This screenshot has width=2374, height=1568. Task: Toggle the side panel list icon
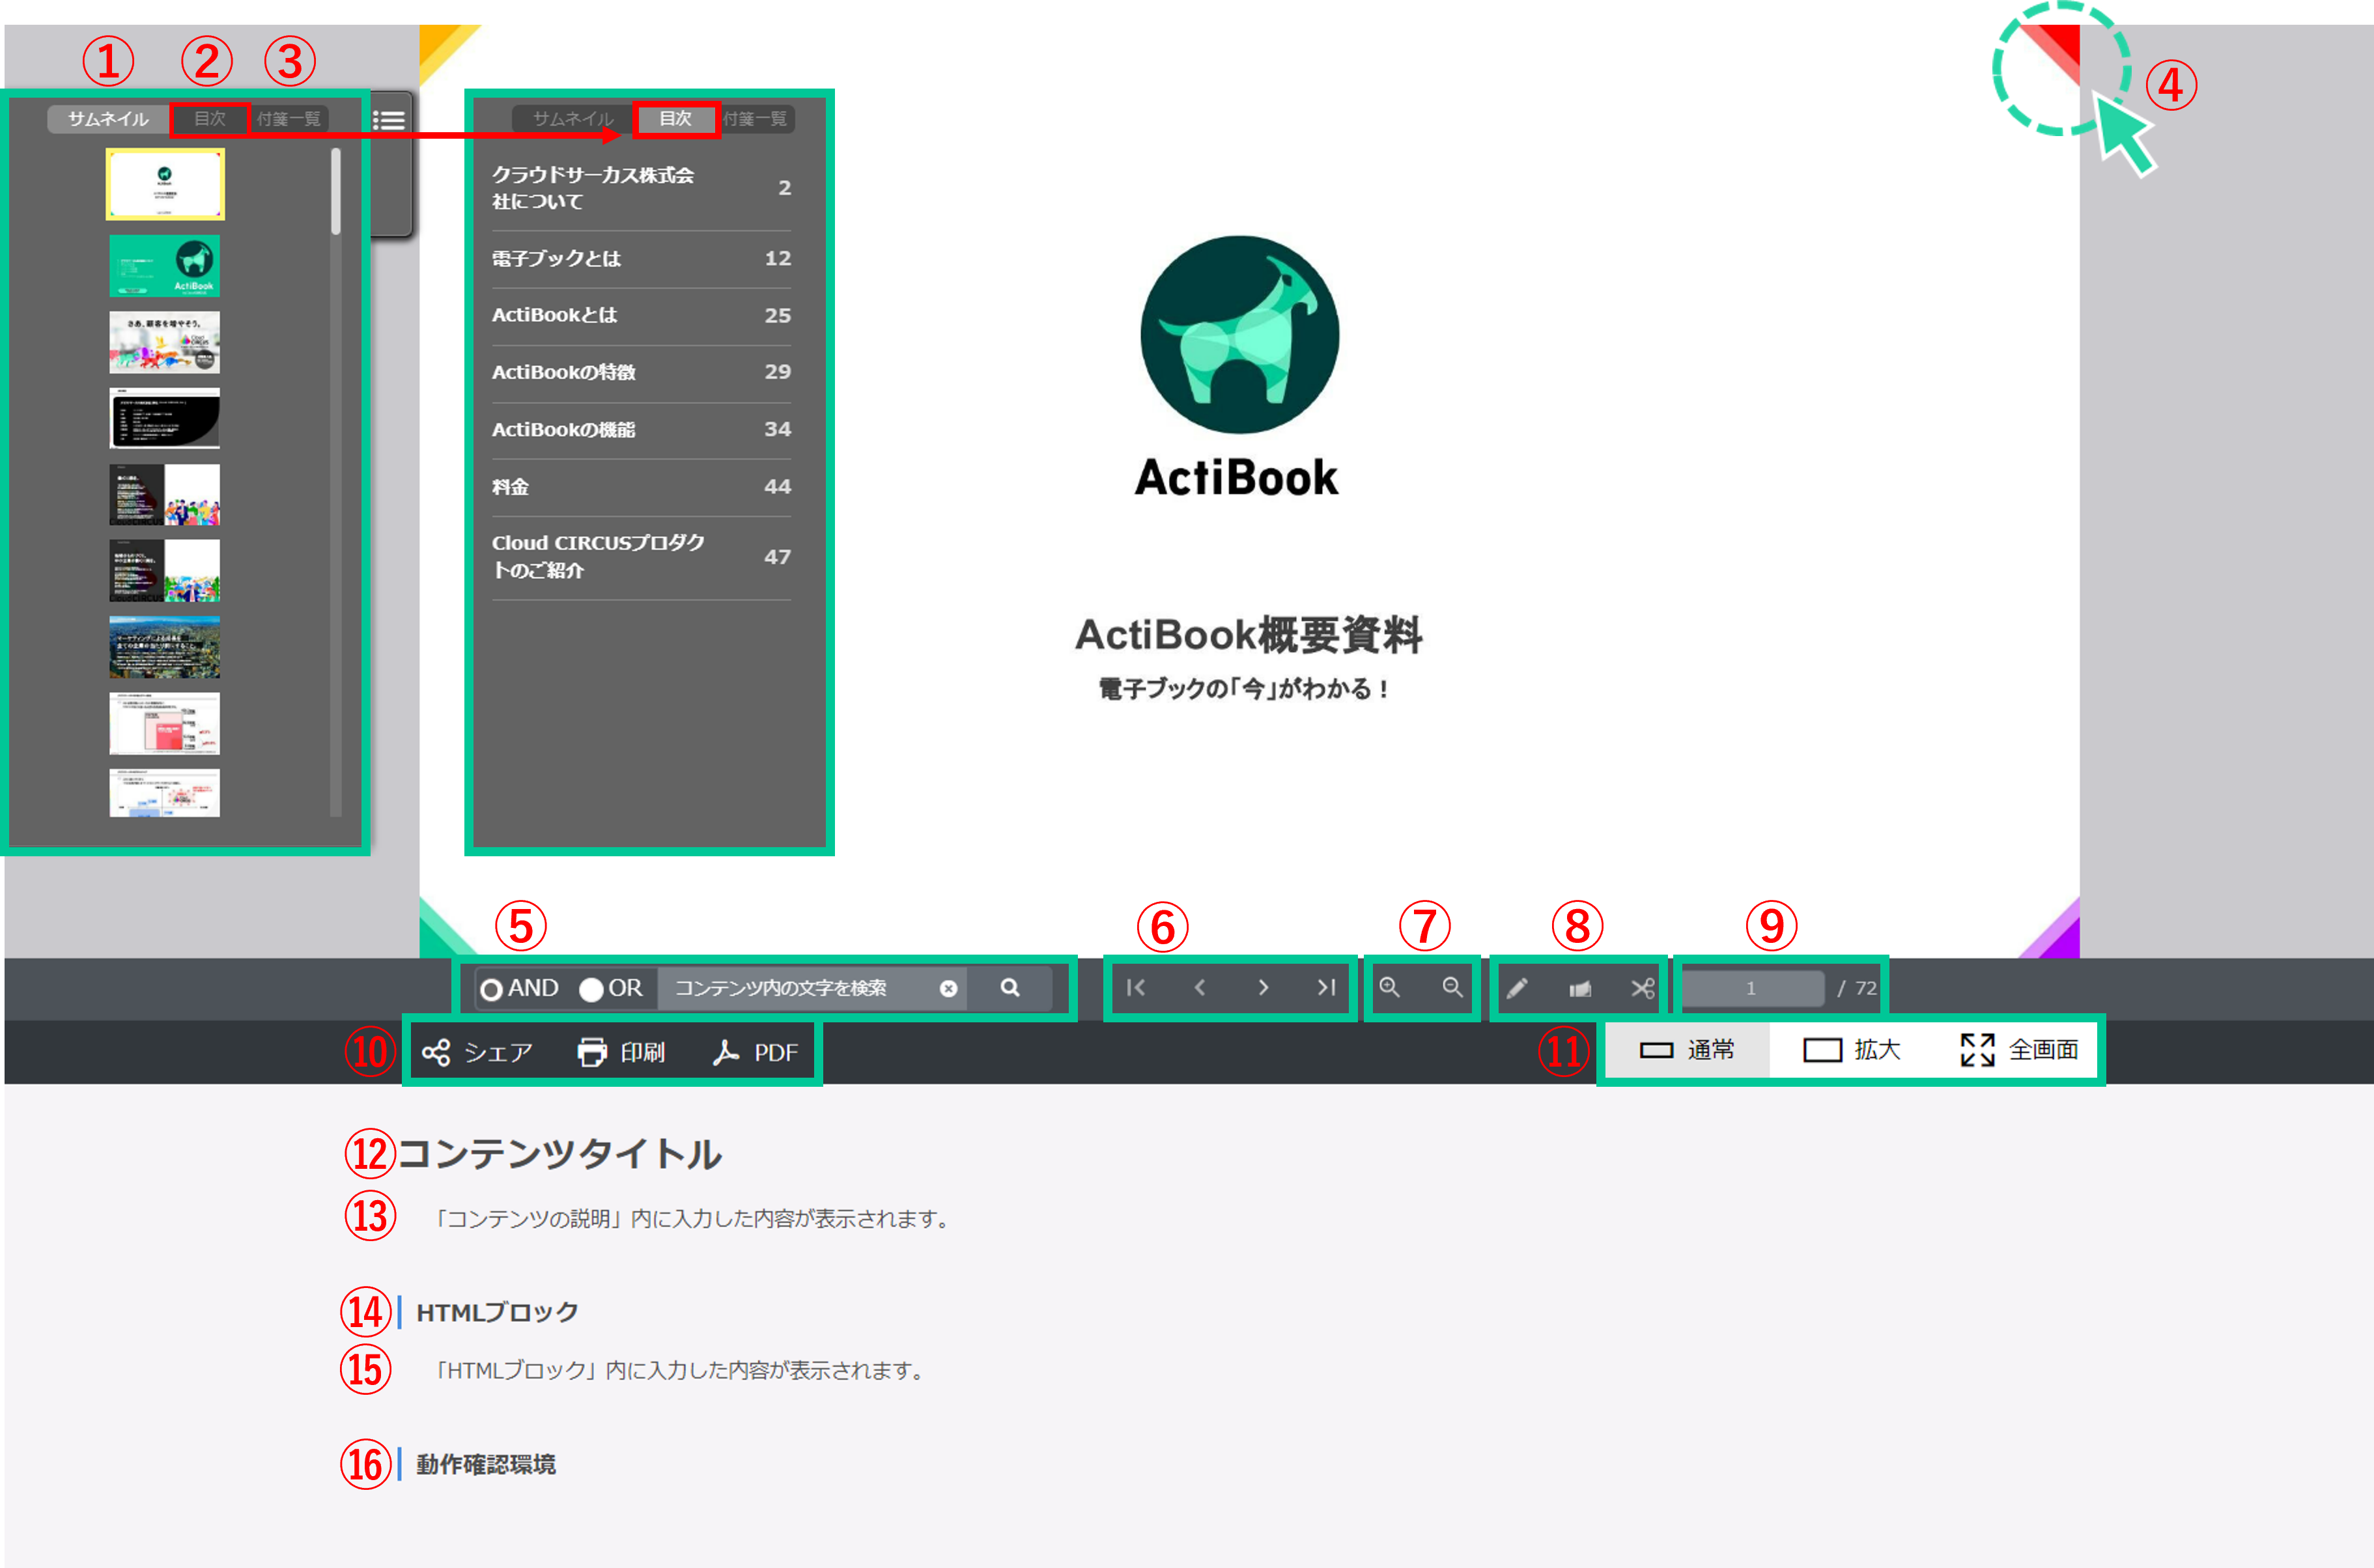click(389, 120)
